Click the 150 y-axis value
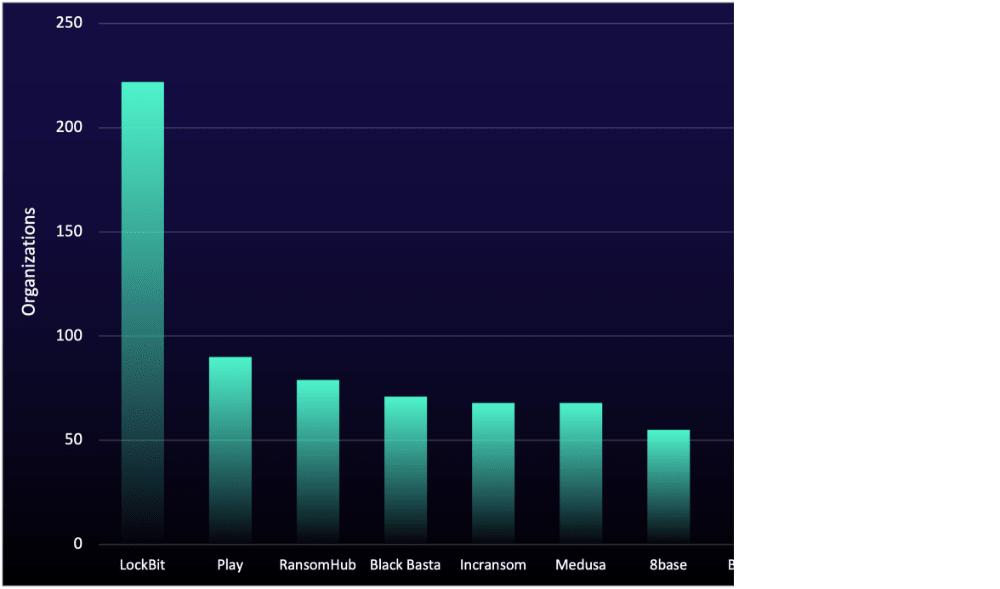Image resolution: width=1000 pixels, height=589 pixels. [69, 231]
